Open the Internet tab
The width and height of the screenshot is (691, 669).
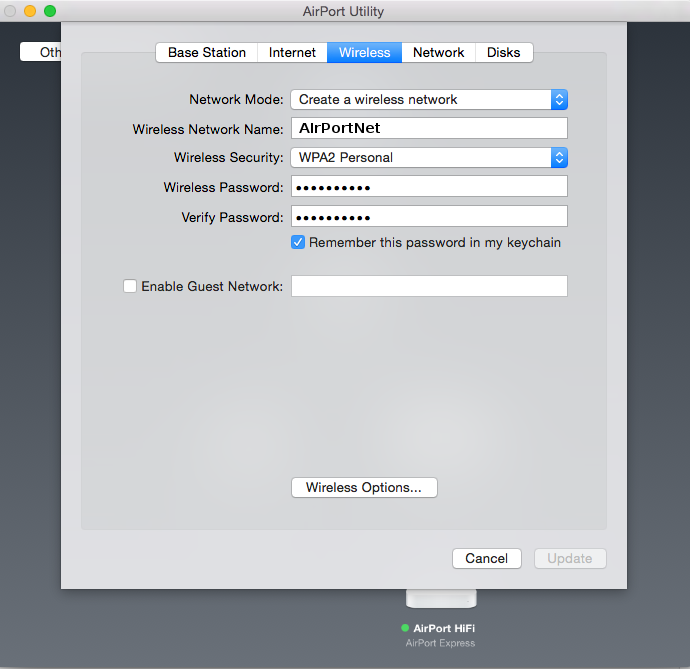tap(292, 52)
